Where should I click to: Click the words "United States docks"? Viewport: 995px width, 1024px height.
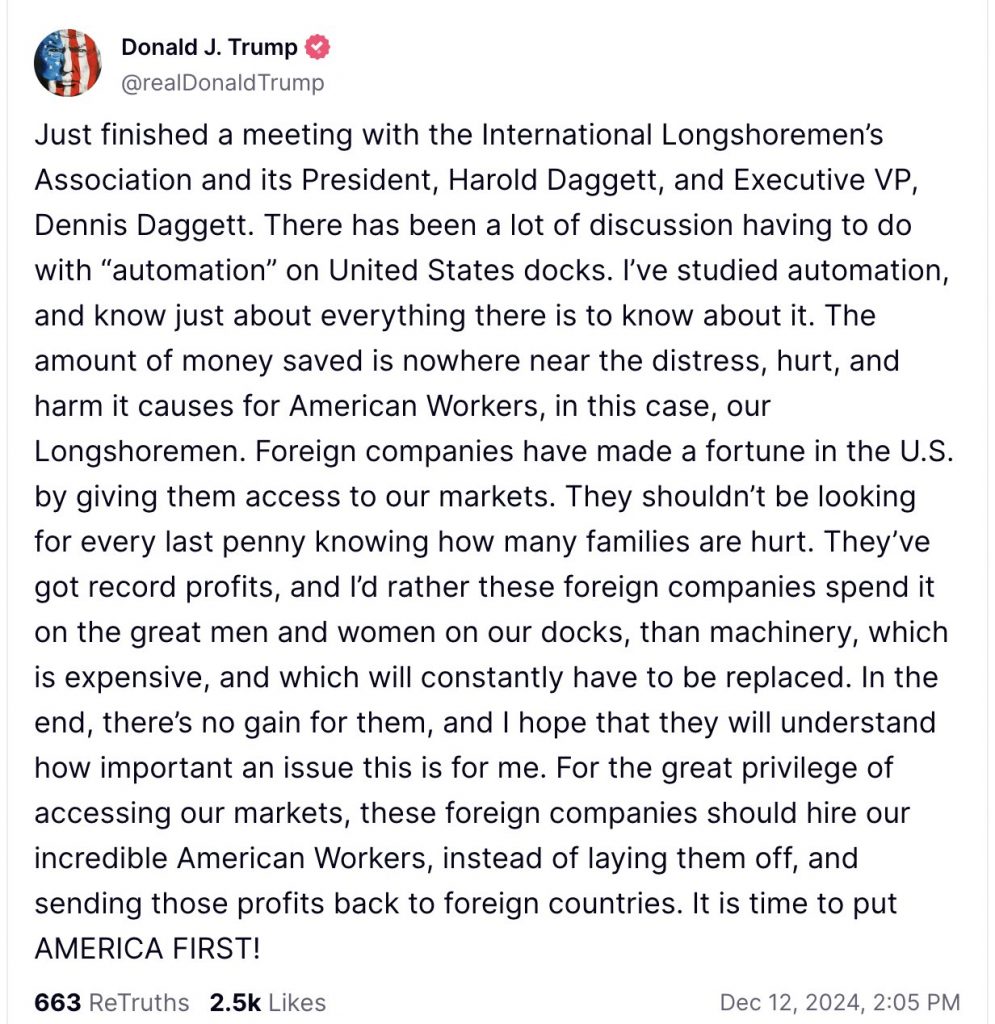(466, 270)
